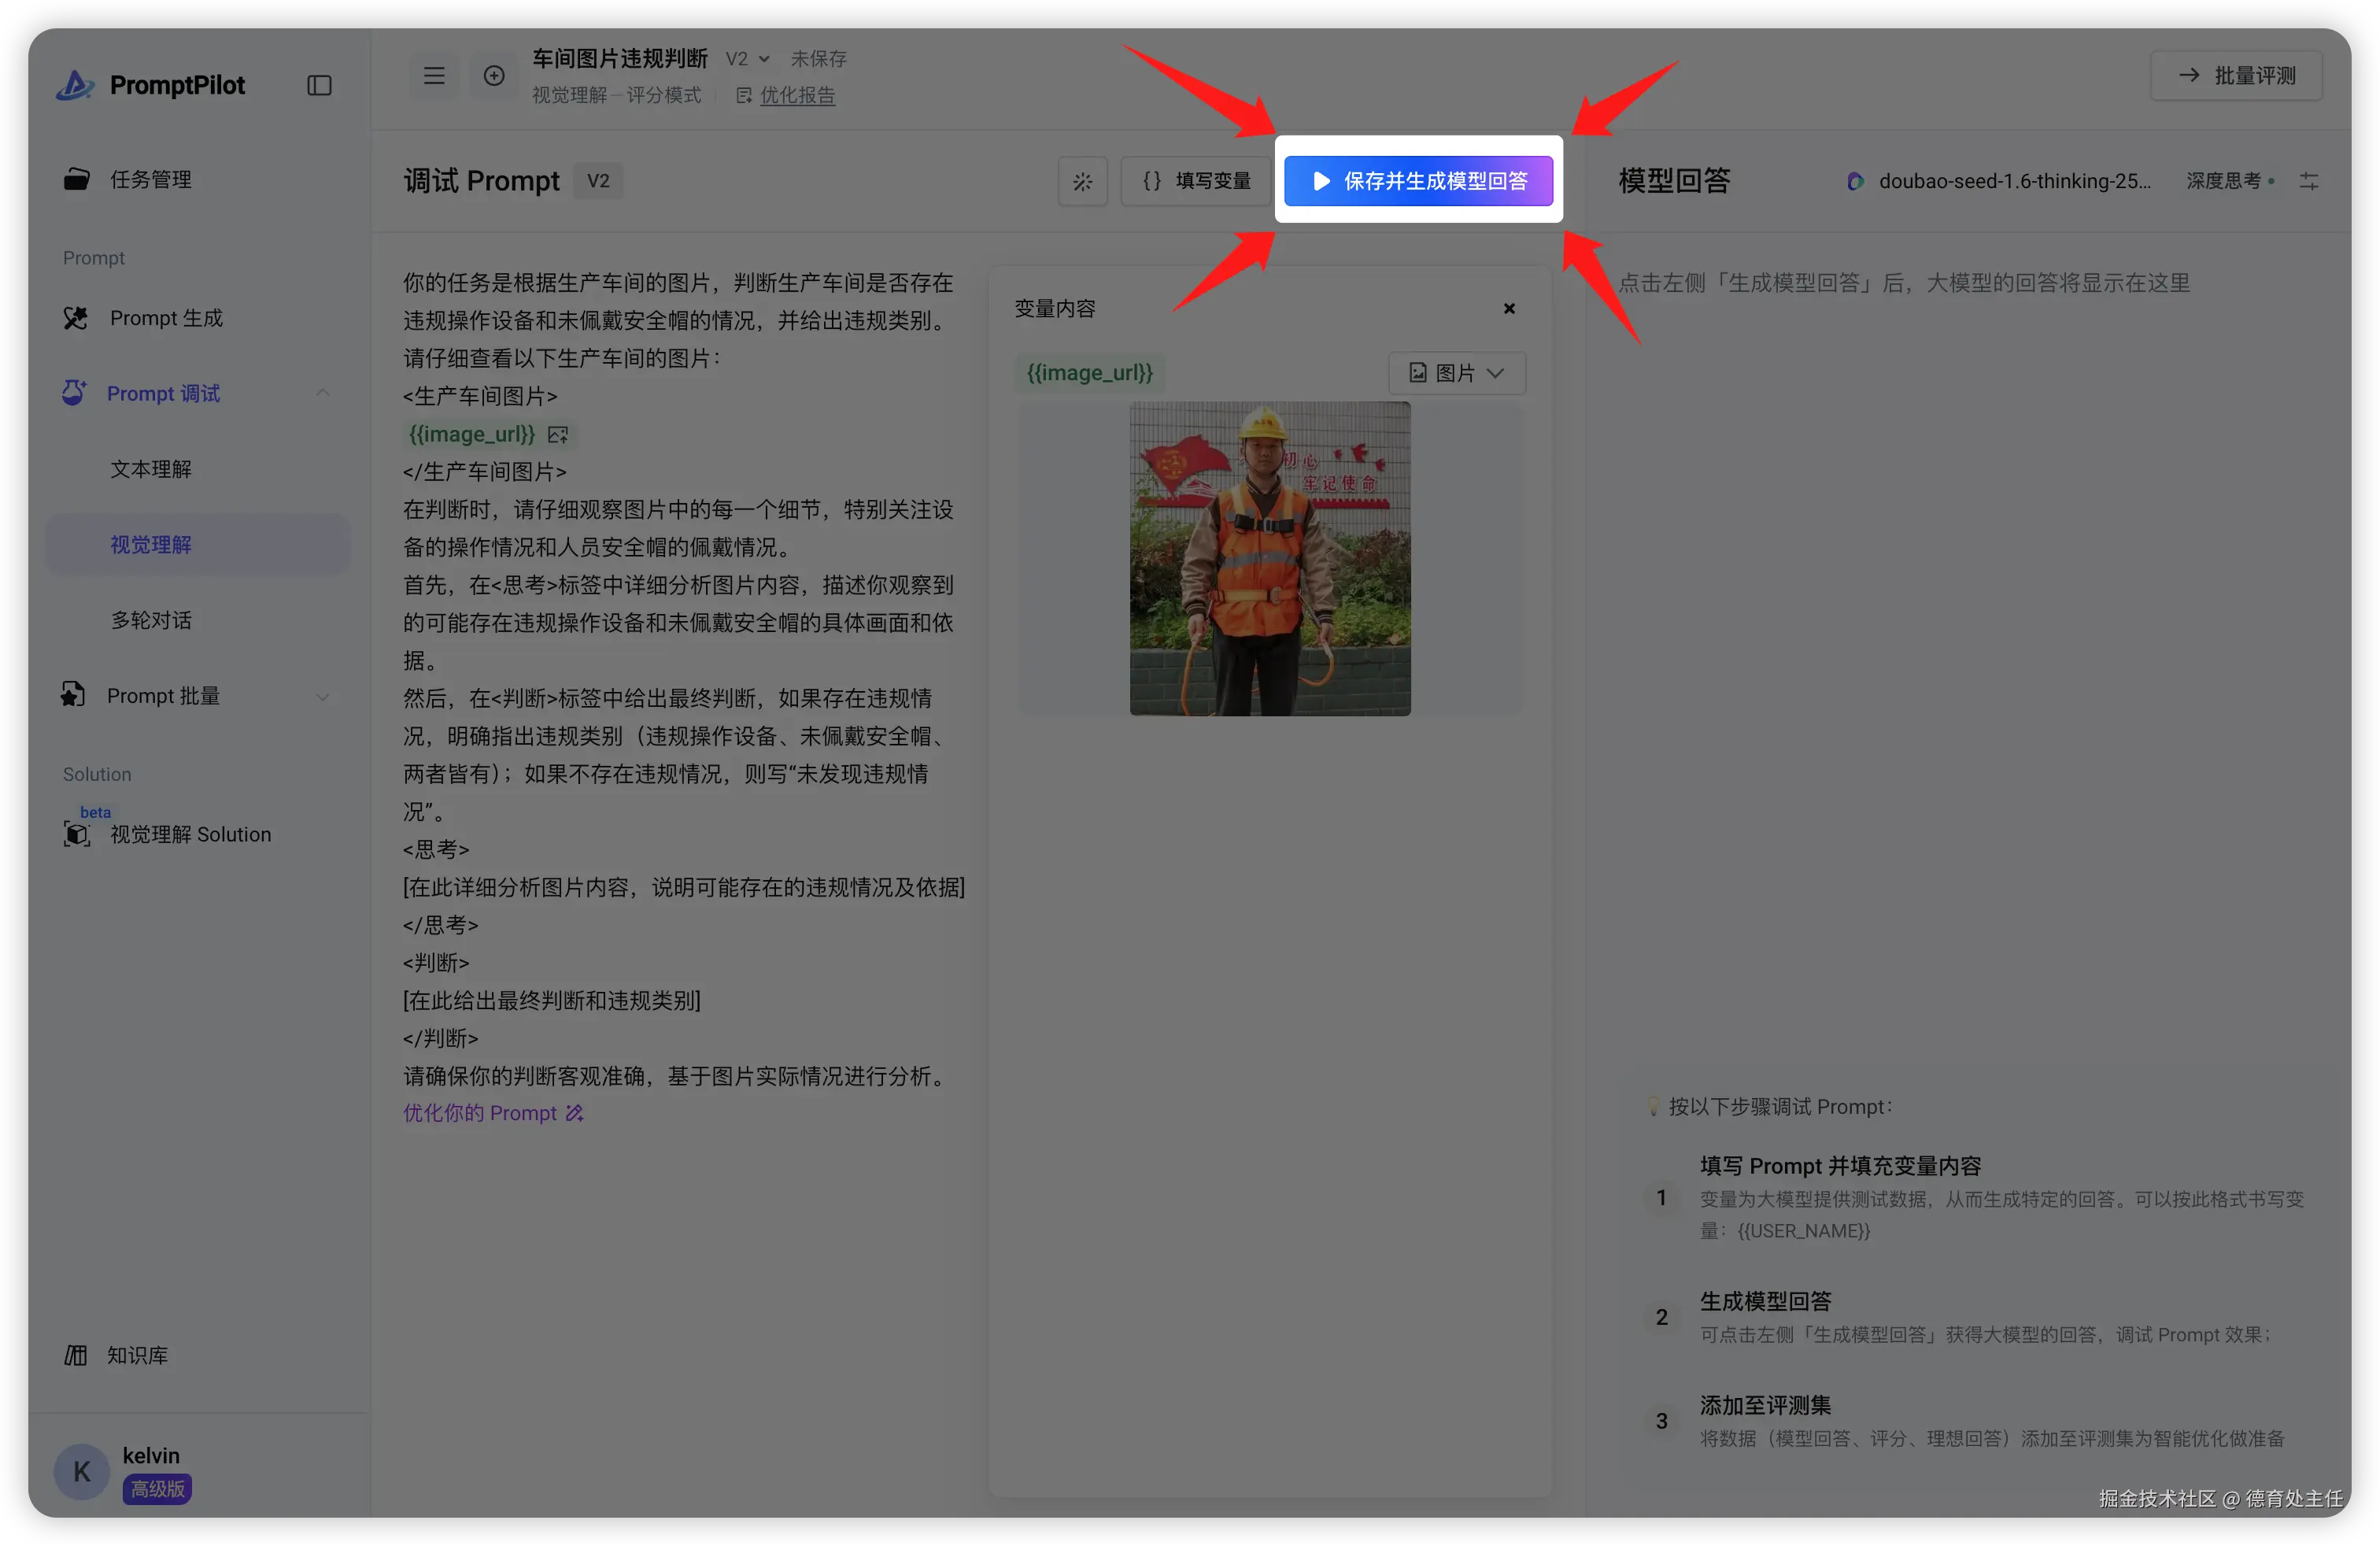Click the sparkle optimize icon beside 填写变量
Image resolution: width=2380 pixels, height=1546 pixels.
(x=1082, y=182)
